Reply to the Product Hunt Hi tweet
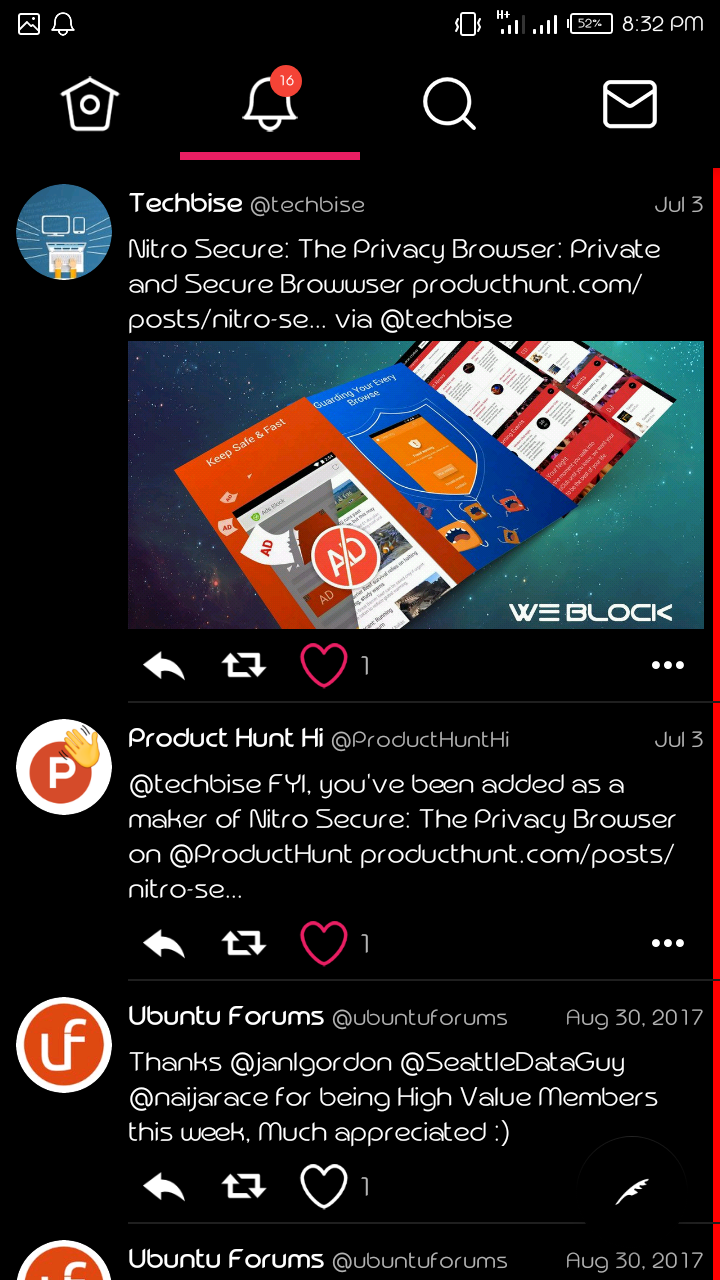The image size is (720, 1280). coord(164,943)
